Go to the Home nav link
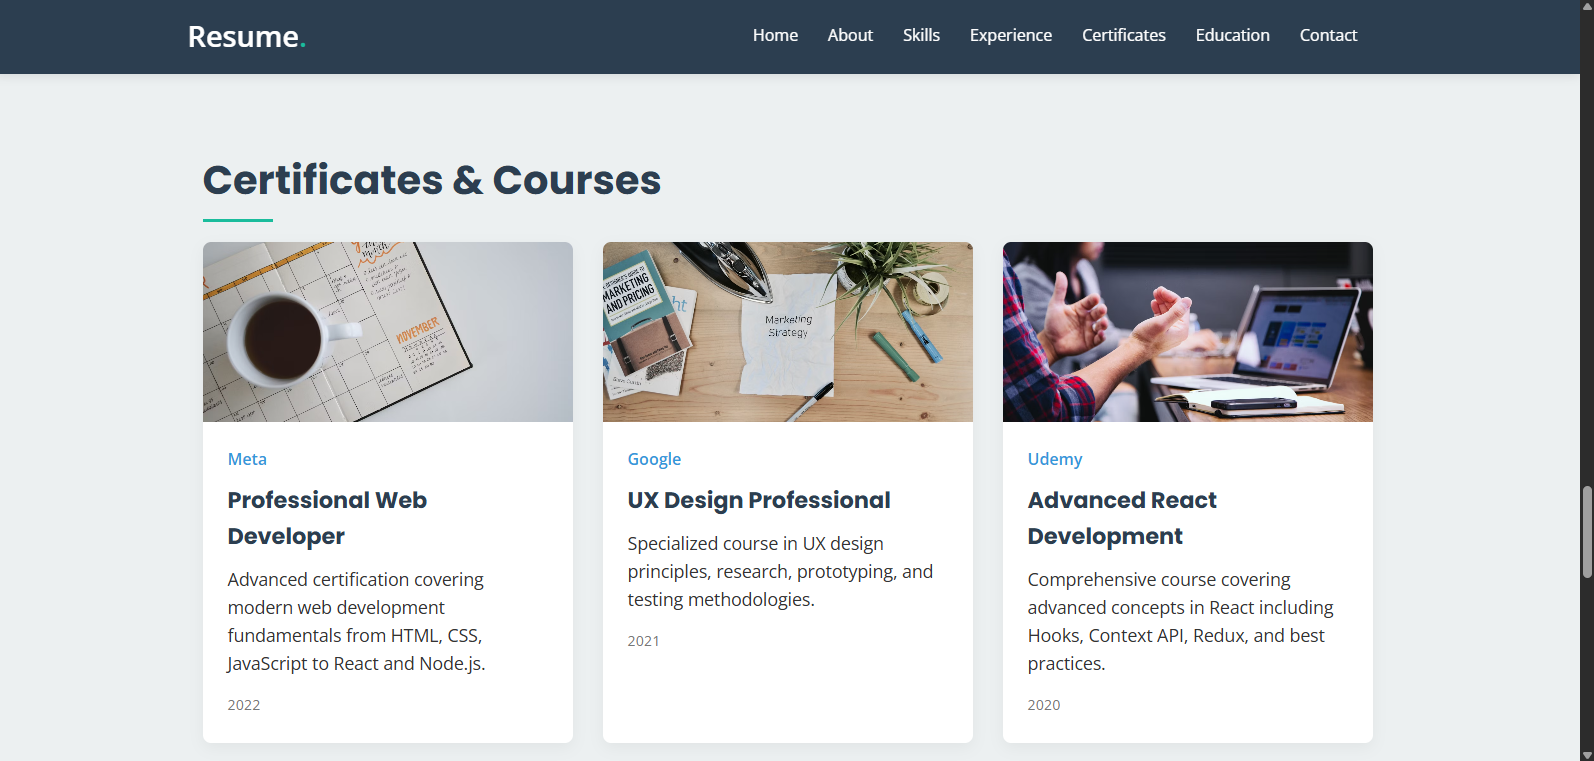The width and height of the screenshot is (1594, 761). (775, 35)
